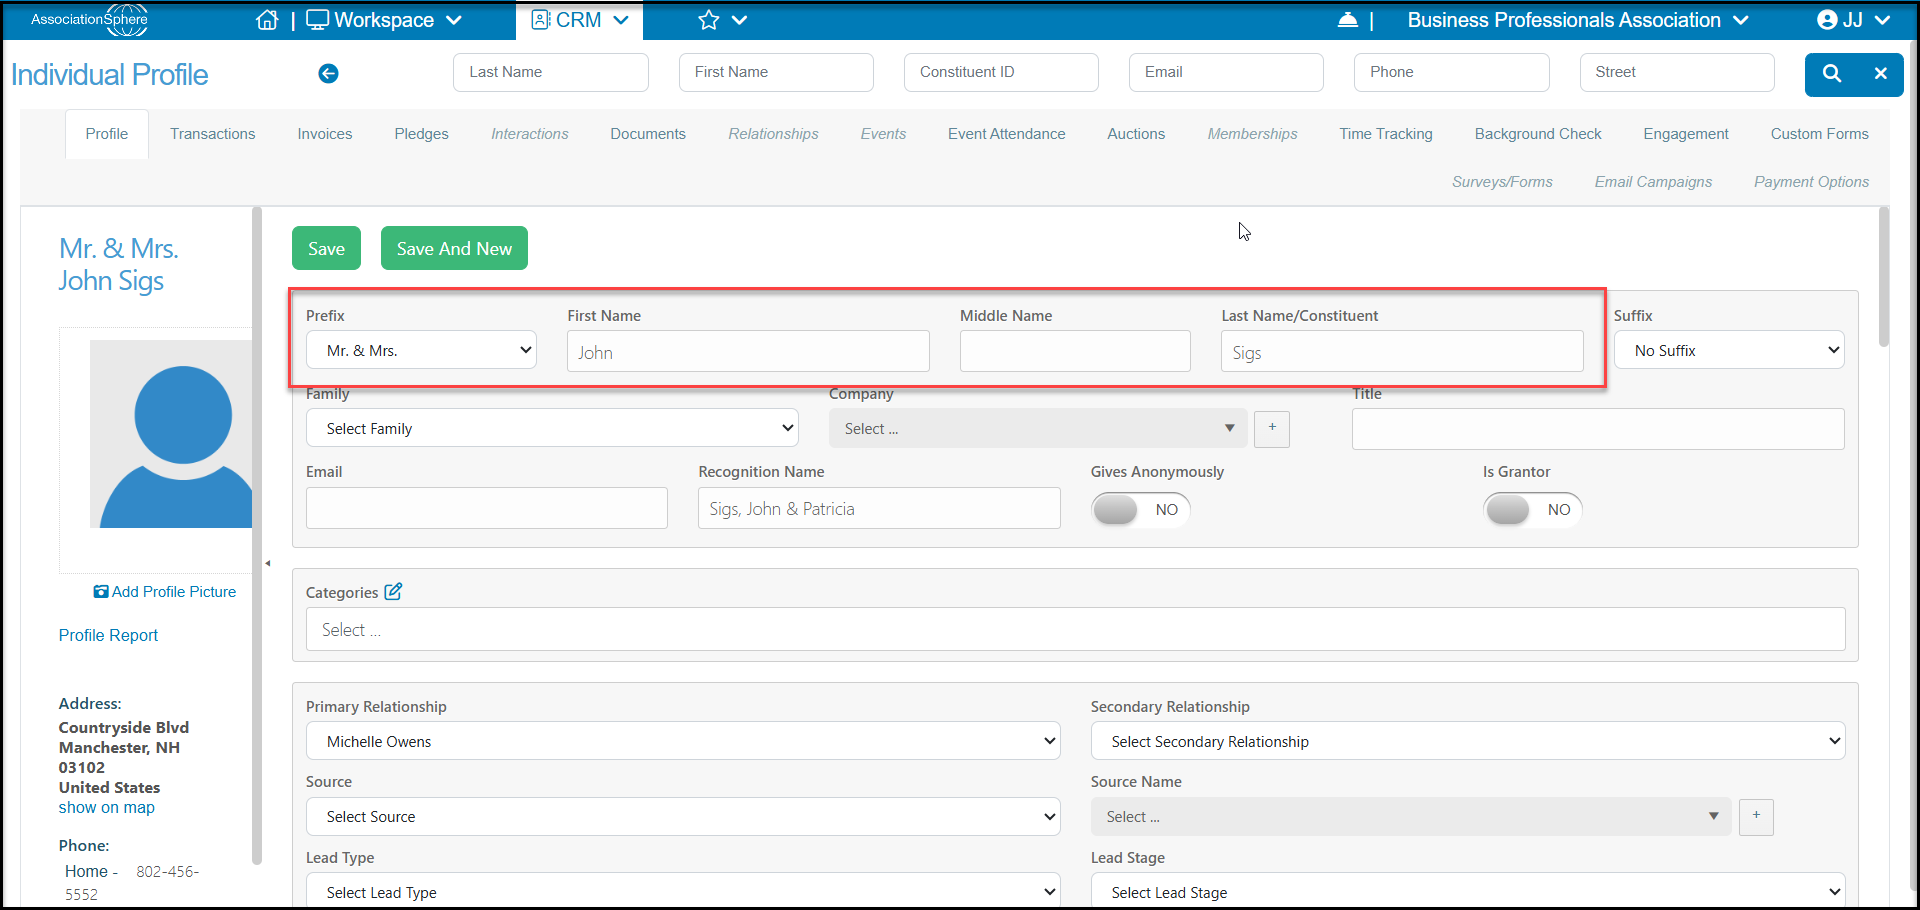
Task: Click the Constituent ID search field
Action: pos(1001,72)
